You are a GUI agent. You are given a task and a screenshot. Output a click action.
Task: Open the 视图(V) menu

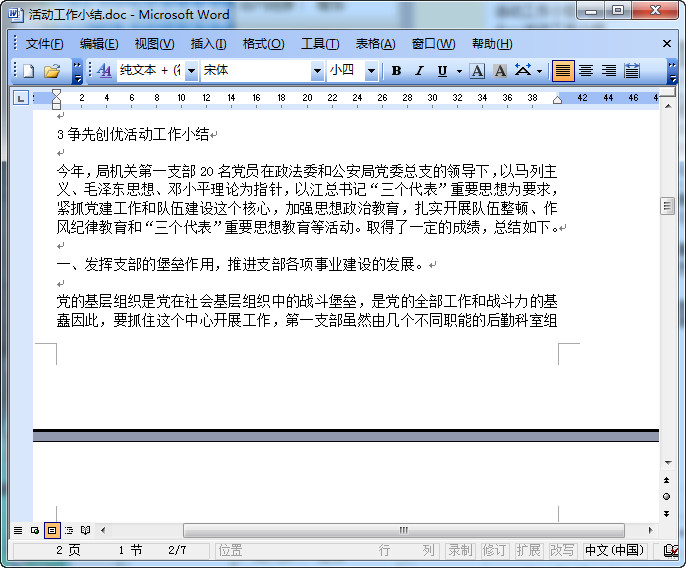pyautogui.click(x=154, y=44)
